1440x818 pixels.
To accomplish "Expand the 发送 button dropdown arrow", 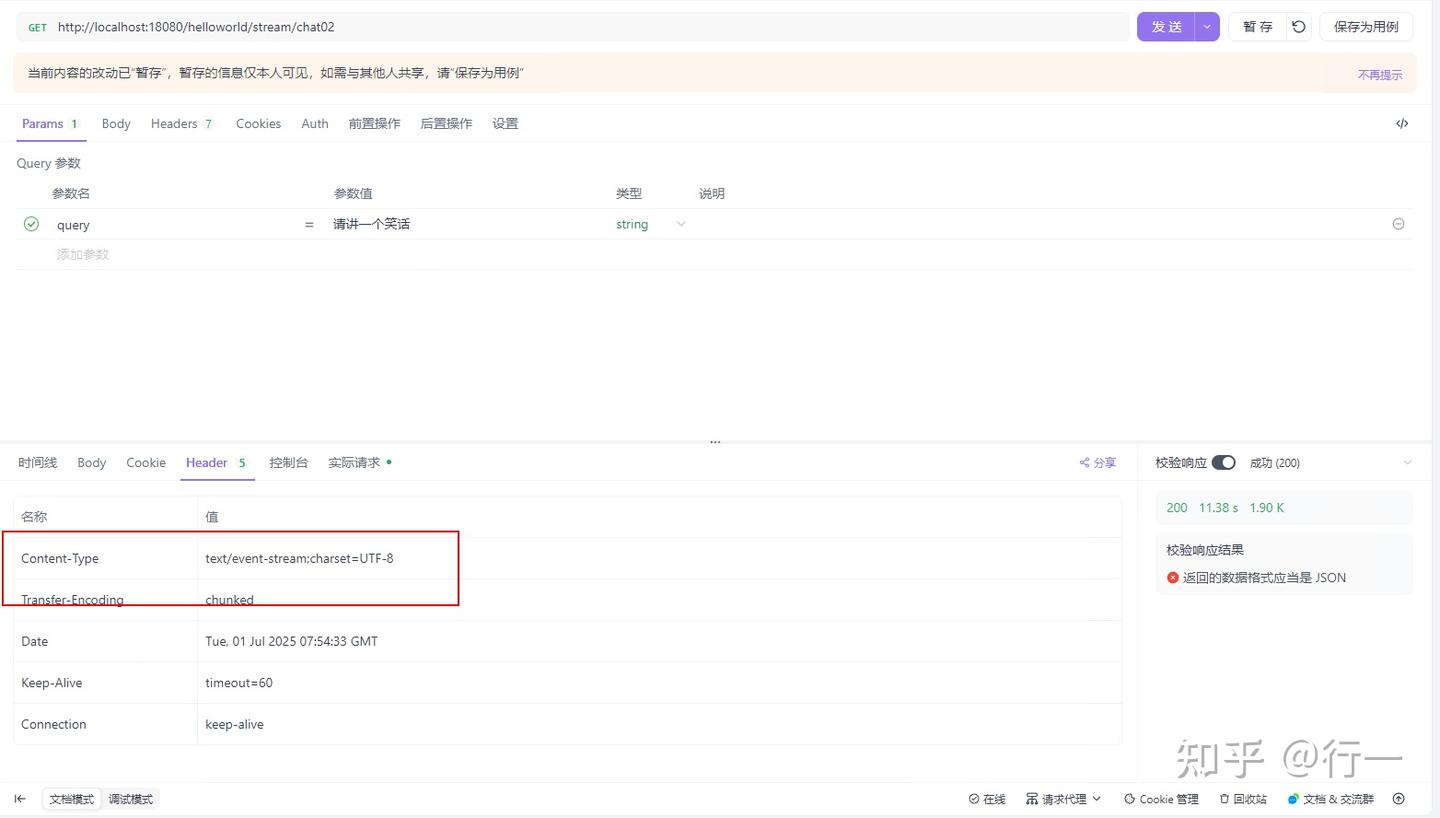I will tap(1206, 26).
